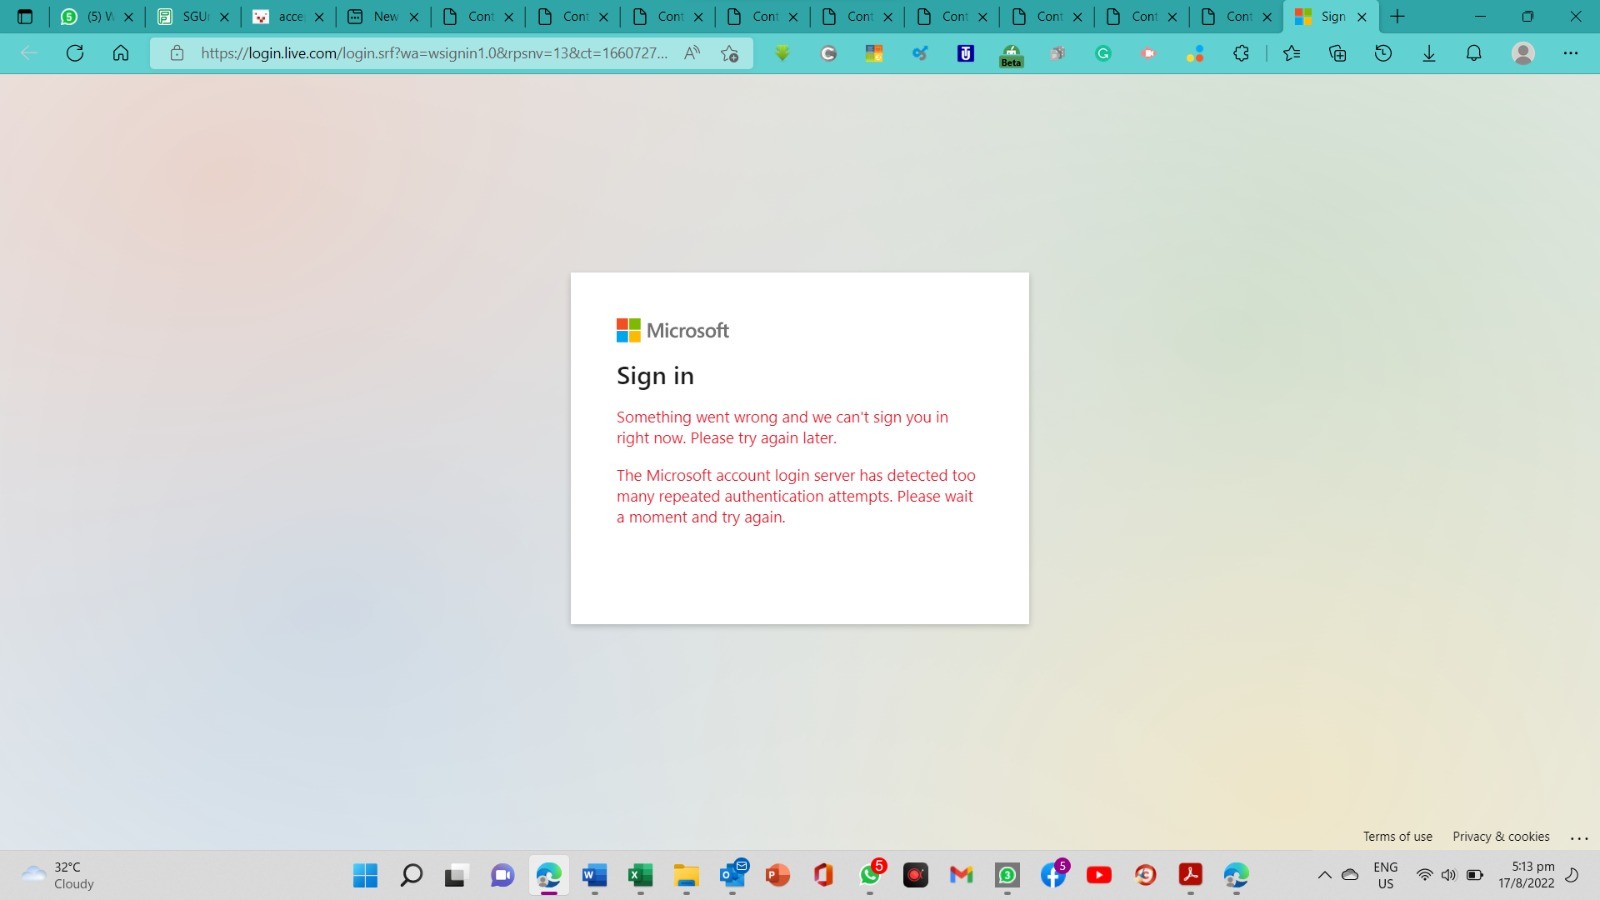Open the volume speaker icon in tray

[1449, 875]
